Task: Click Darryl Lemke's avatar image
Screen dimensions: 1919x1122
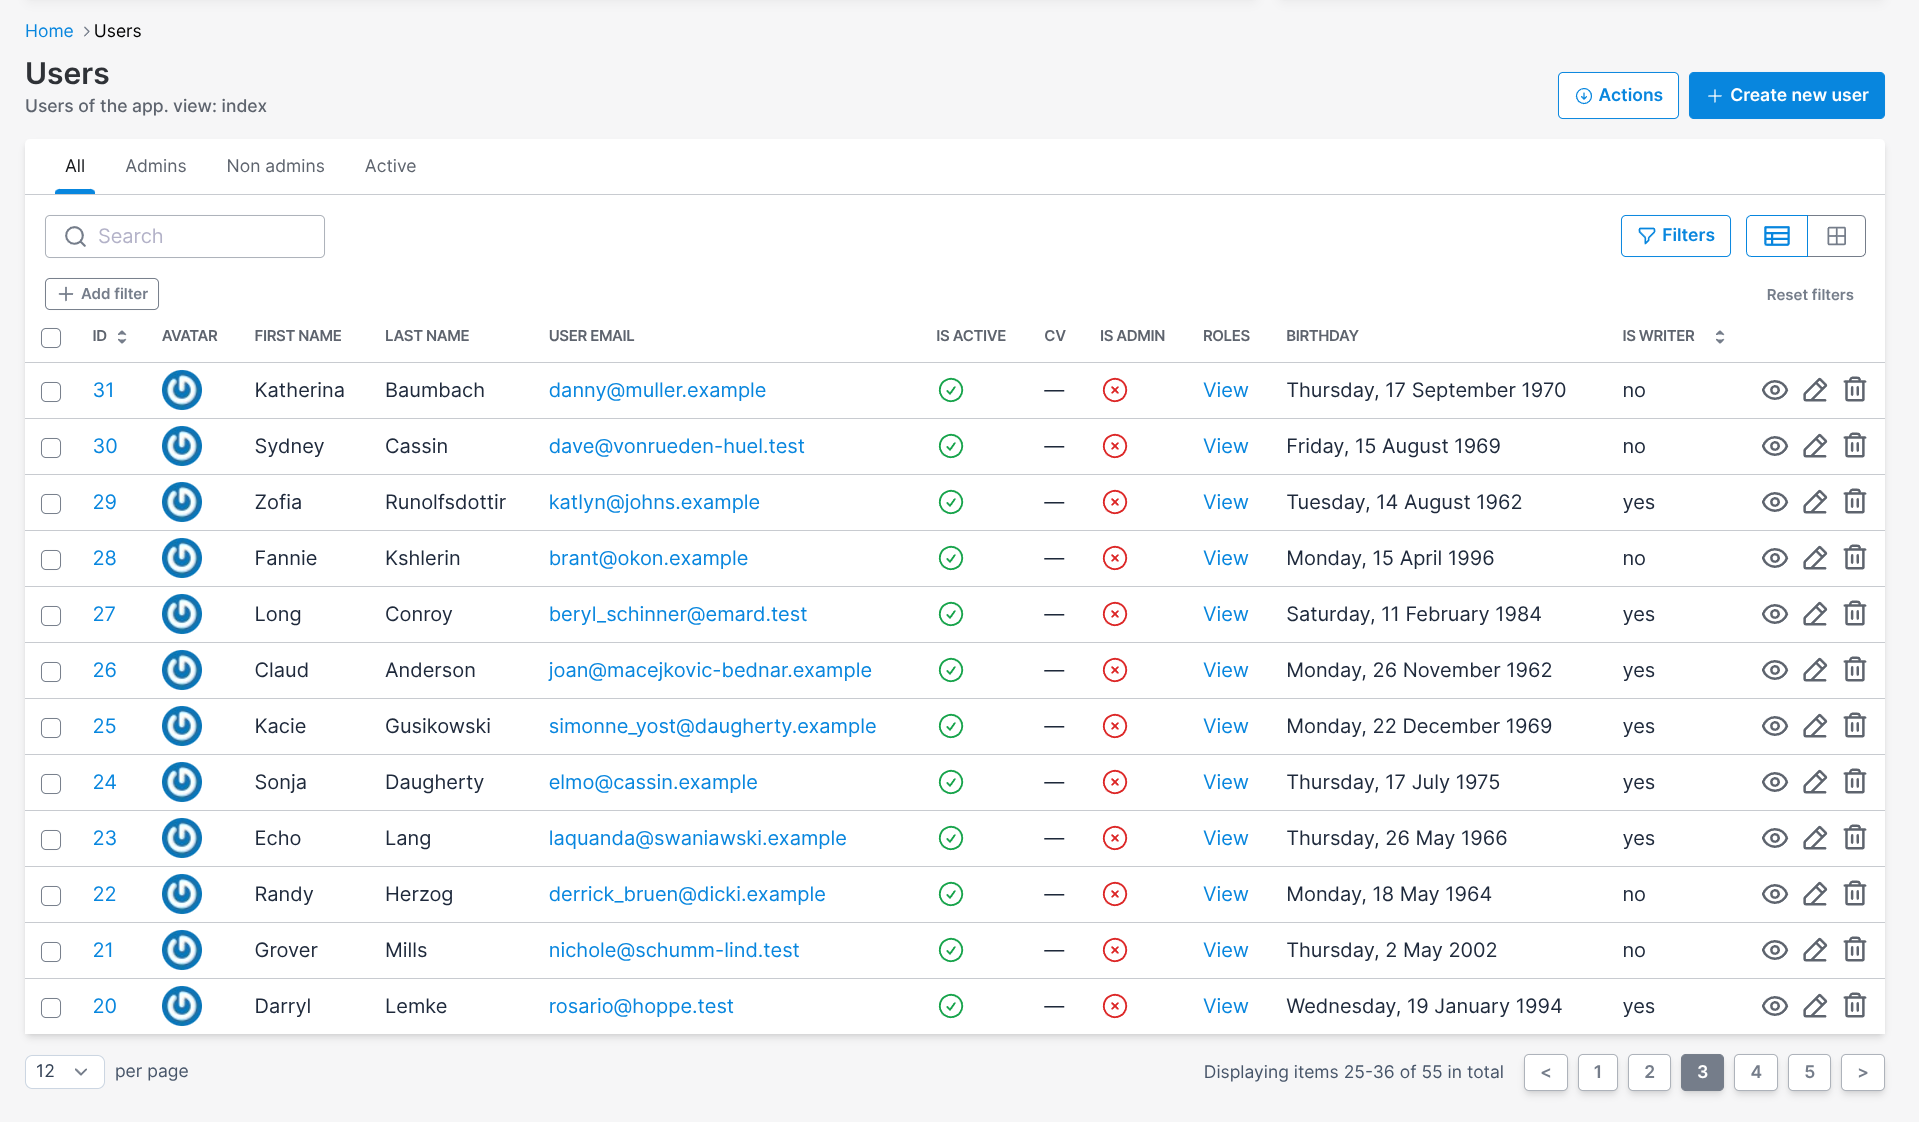Action: point(182,1006)
